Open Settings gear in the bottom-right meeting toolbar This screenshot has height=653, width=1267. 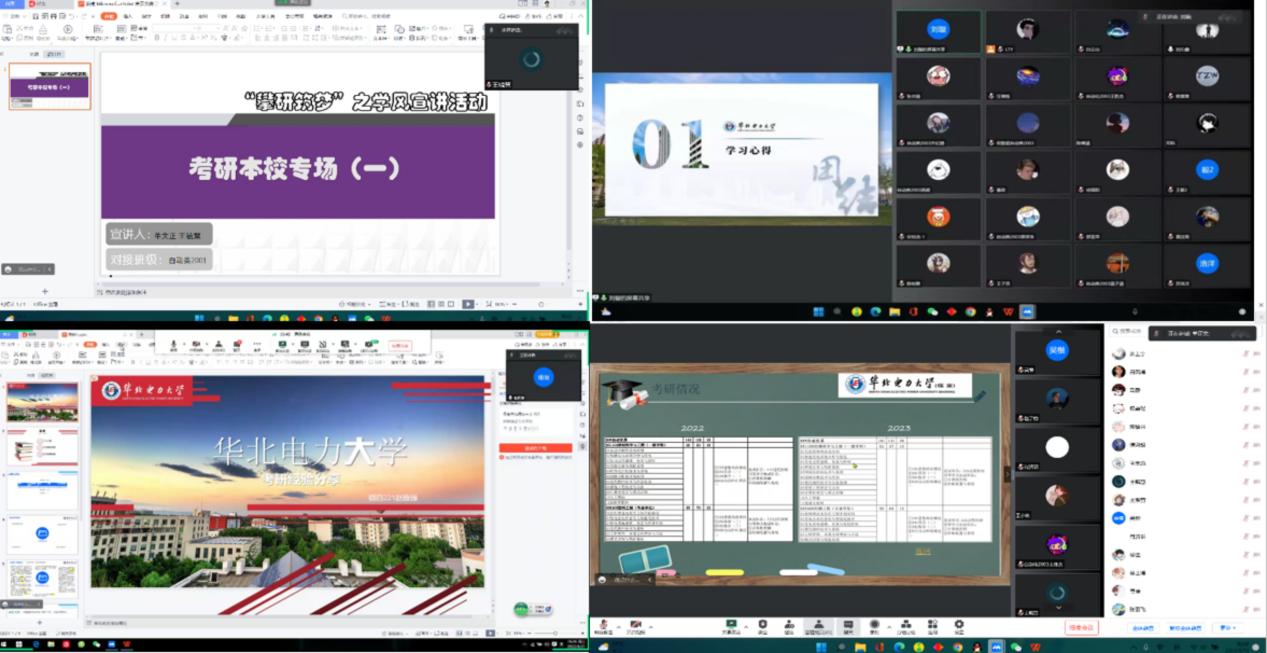coord(959,626)
